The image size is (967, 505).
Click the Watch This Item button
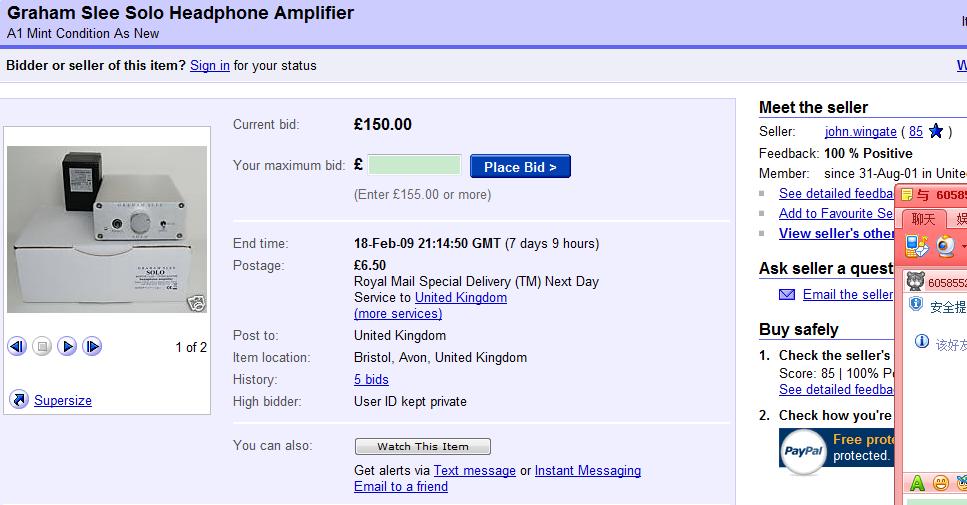pyautogui.click(x=423, y=446)
